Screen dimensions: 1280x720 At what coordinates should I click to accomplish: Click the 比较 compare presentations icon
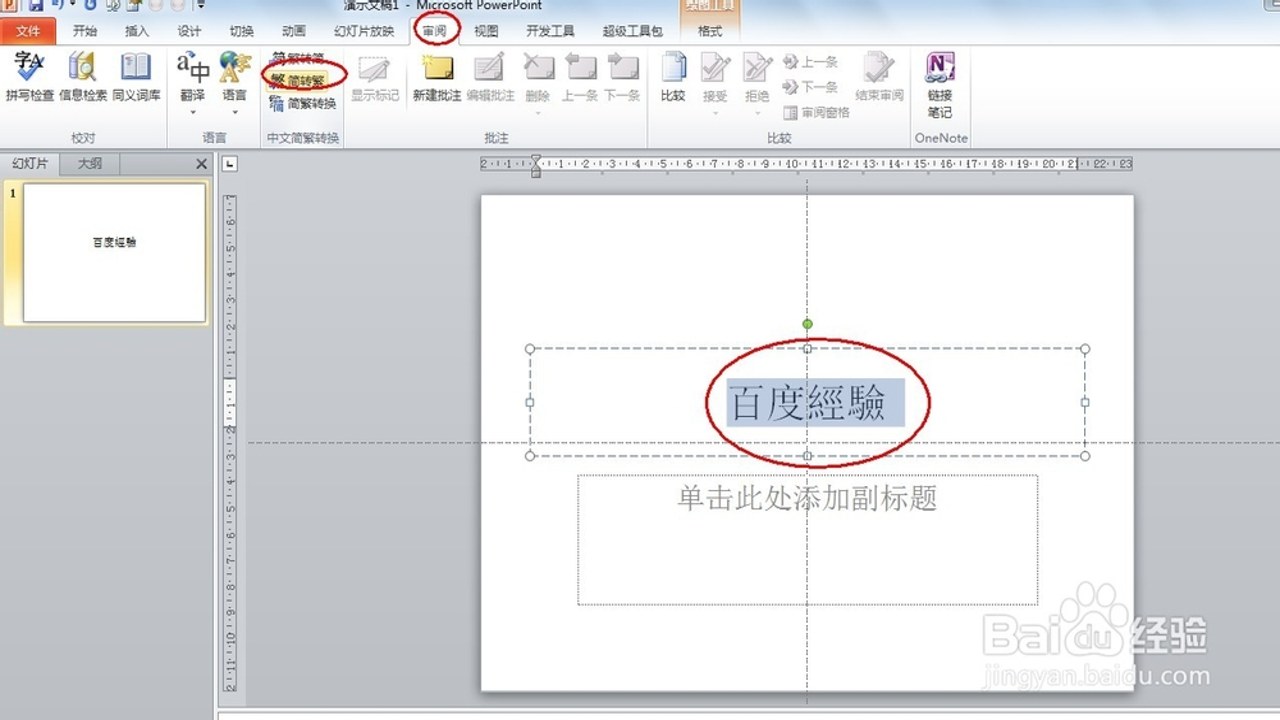coord(673,79)
